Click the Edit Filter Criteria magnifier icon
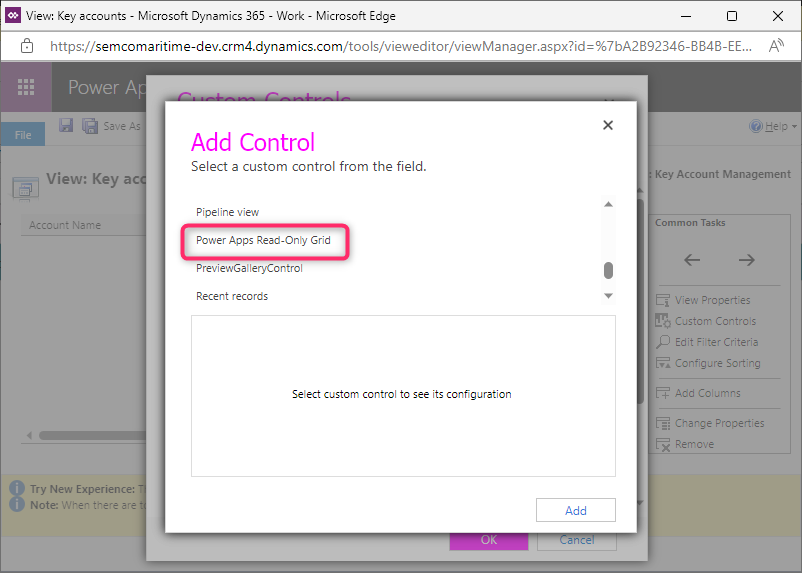This screenshot has height=573, width=802. coord(663,342)
